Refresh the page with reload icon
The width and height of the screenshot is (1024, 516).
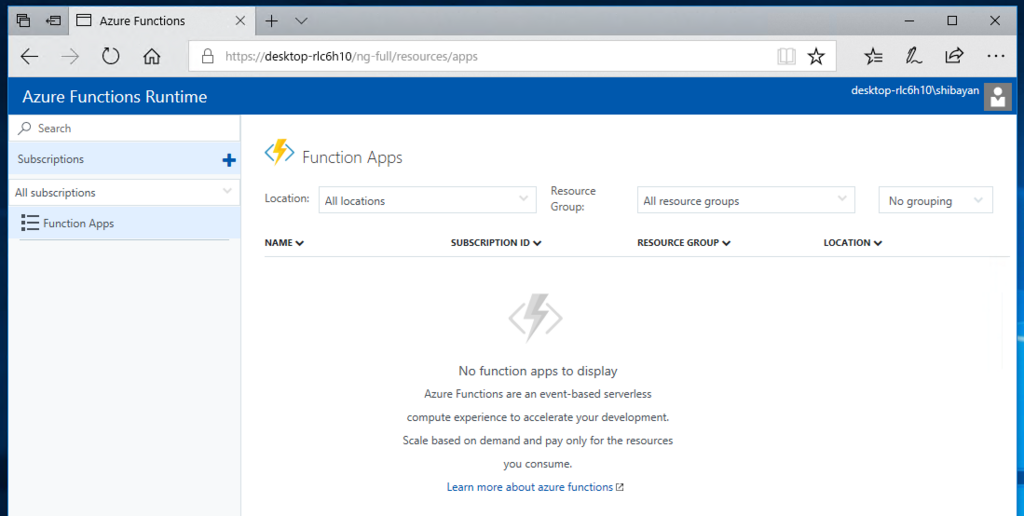110,56
